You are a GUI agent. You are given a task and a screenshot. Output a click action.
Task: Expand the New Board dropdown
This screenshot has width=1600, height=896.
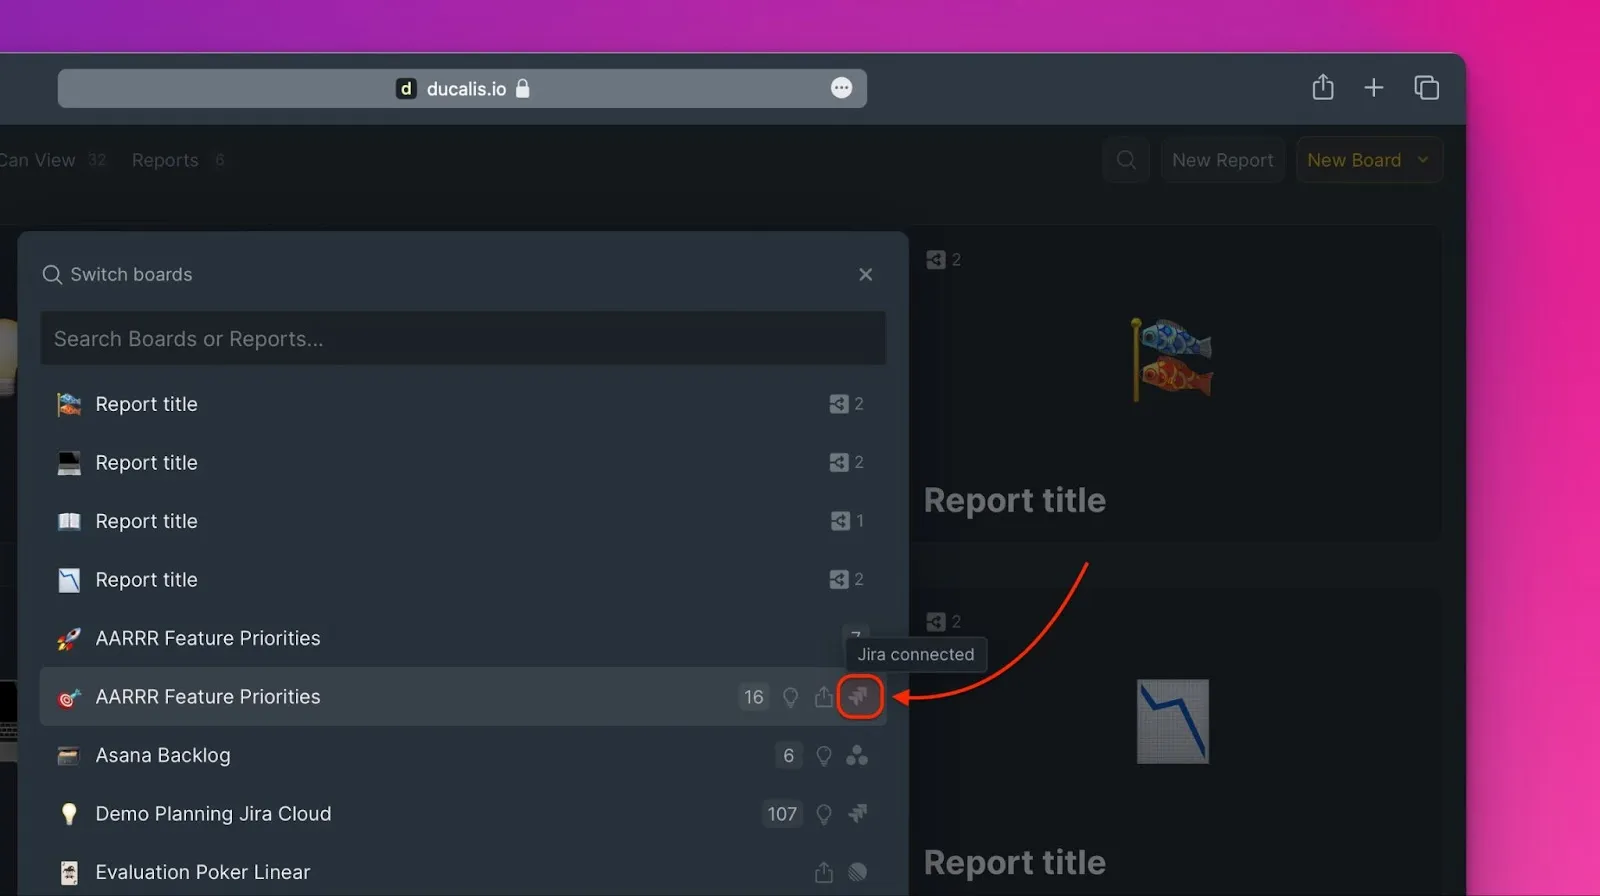pyautogui.click(x=1423, y=160)
